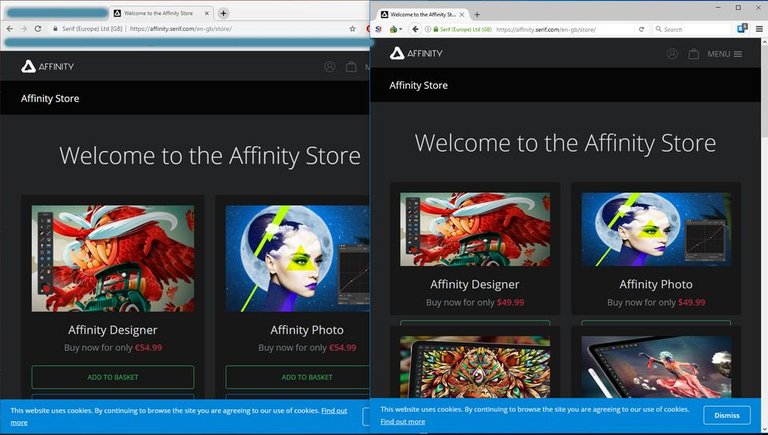Open the green leaf extension dropdown in Firefox

395,29
